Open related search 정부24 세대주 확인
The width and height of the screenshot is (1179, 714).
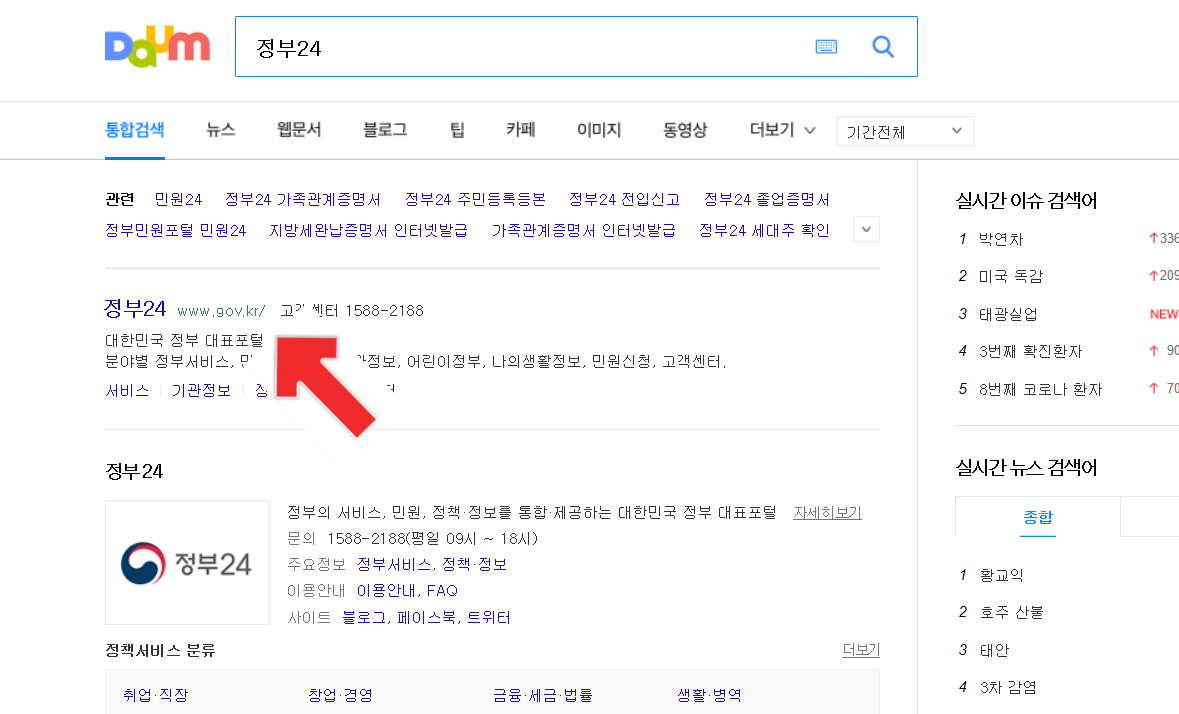(764, 230)
